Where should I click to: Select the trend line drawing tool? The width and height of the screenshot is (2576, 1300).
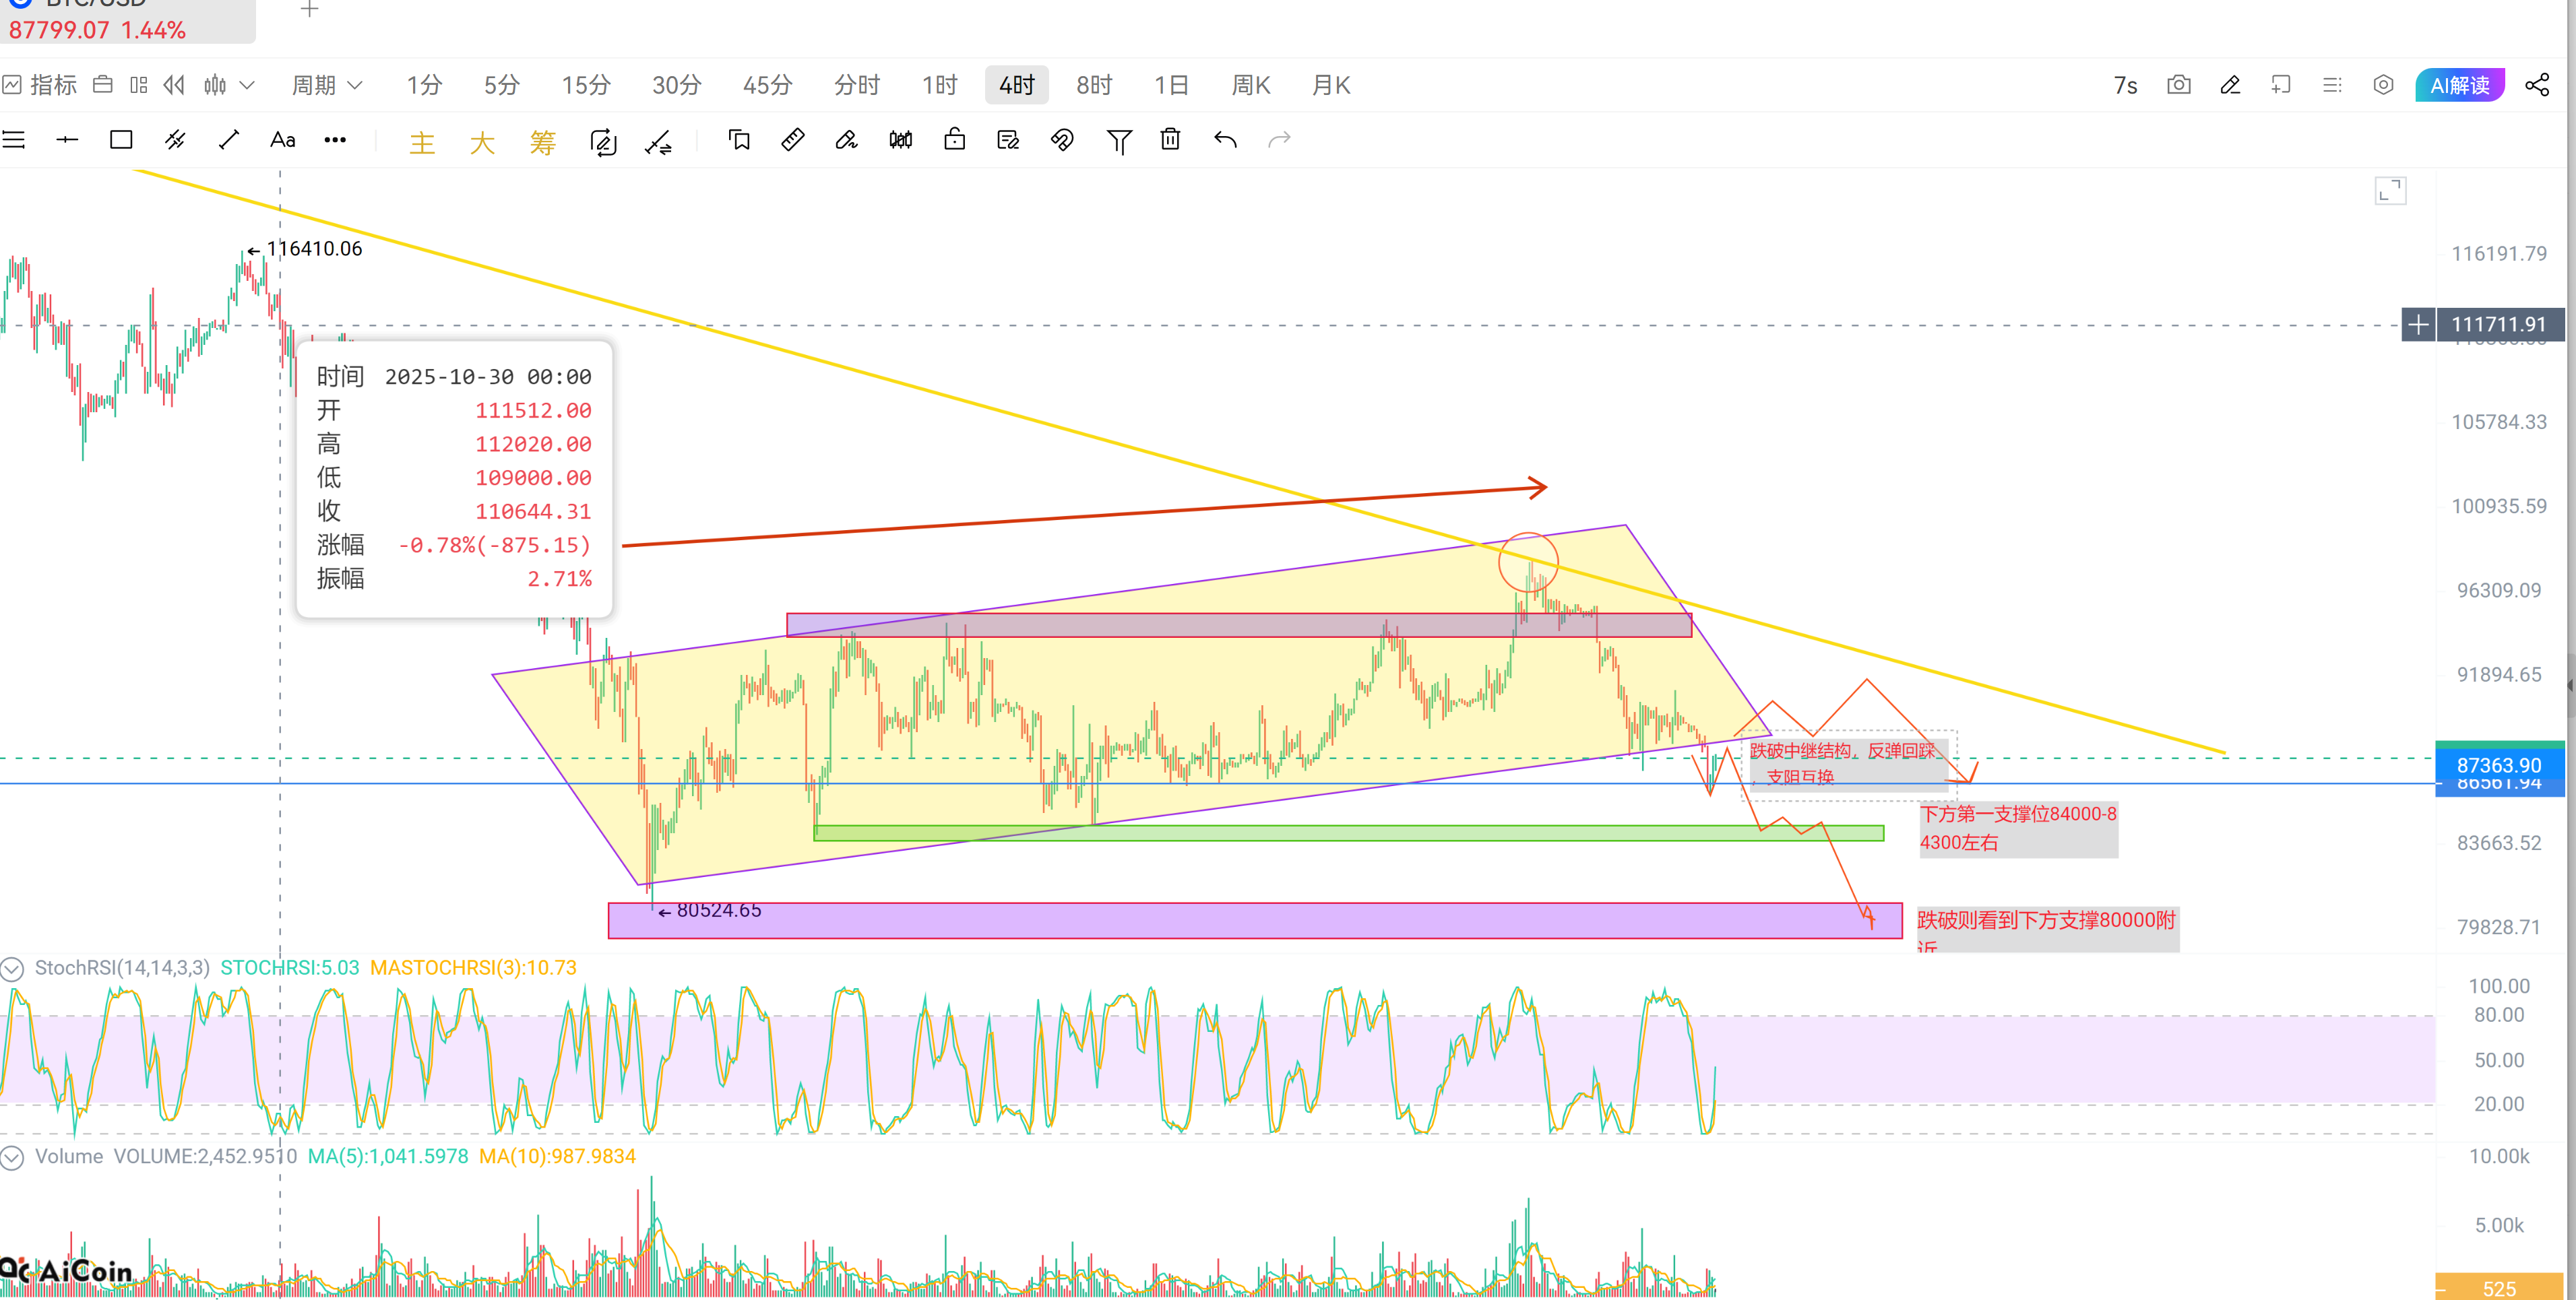pyautogui.click(x=228, y=140)
